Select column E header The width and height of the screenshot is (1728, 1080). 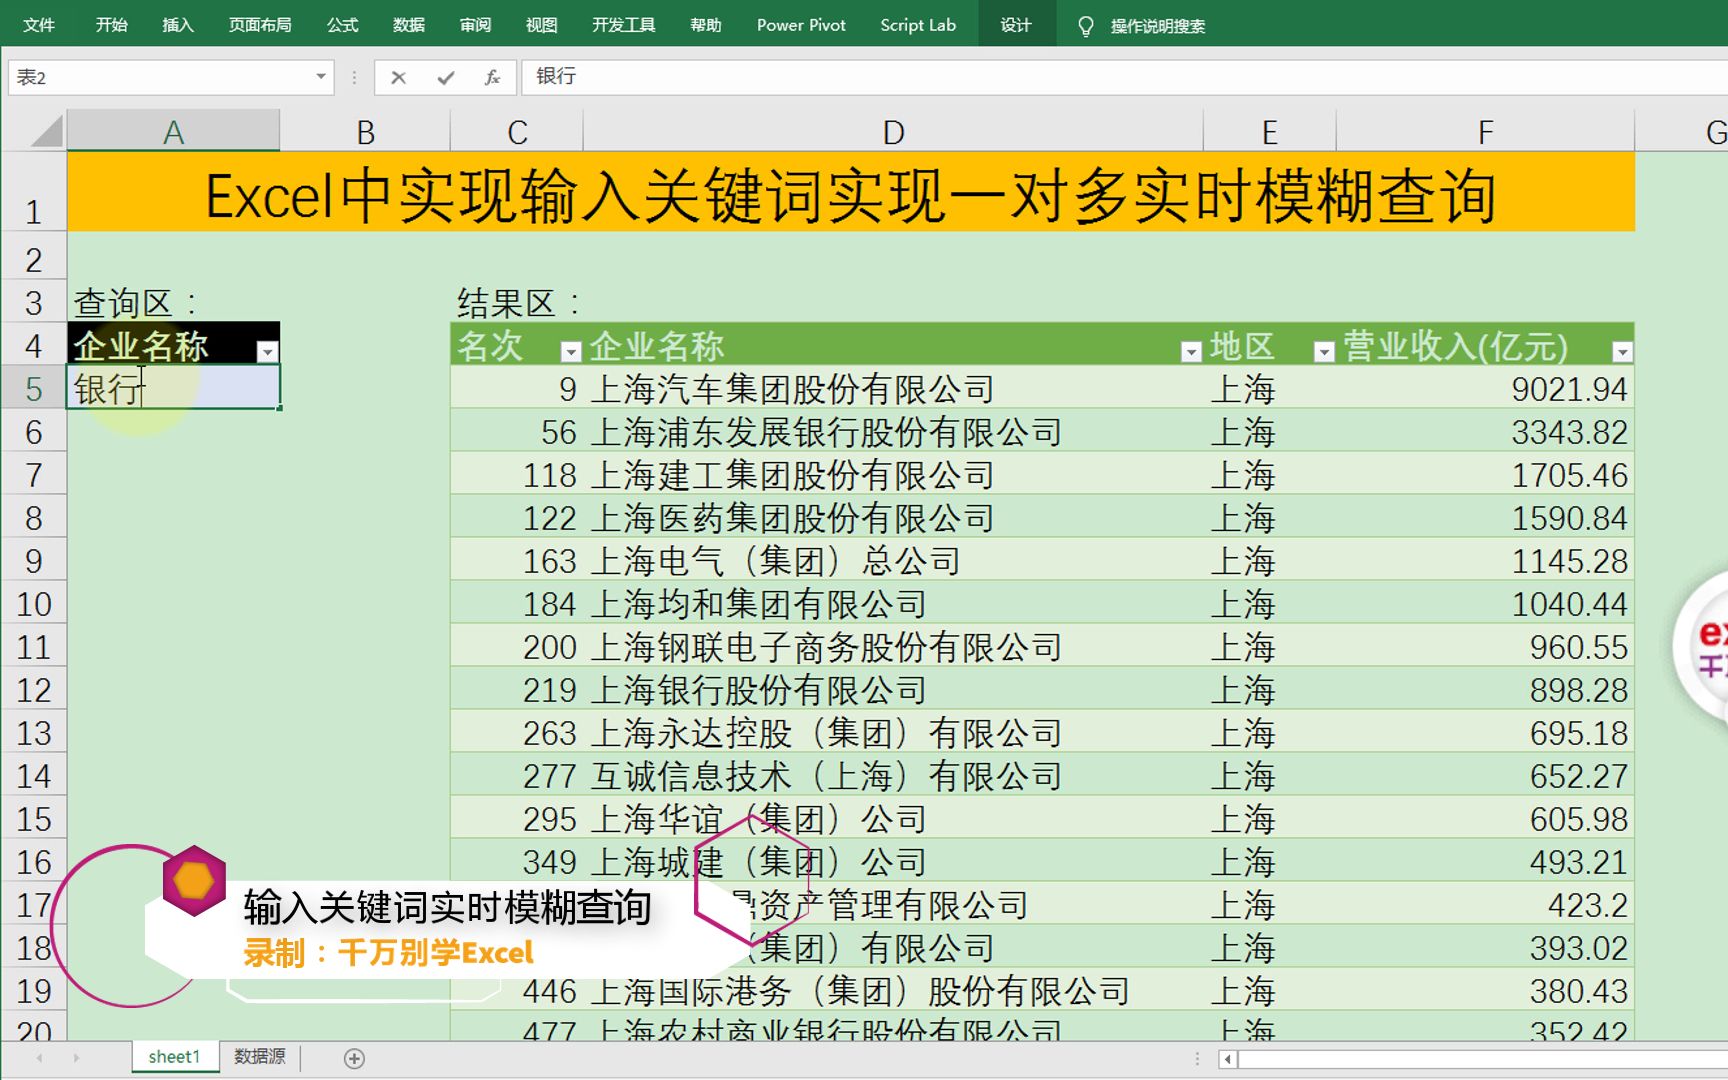click(1269, 132)
